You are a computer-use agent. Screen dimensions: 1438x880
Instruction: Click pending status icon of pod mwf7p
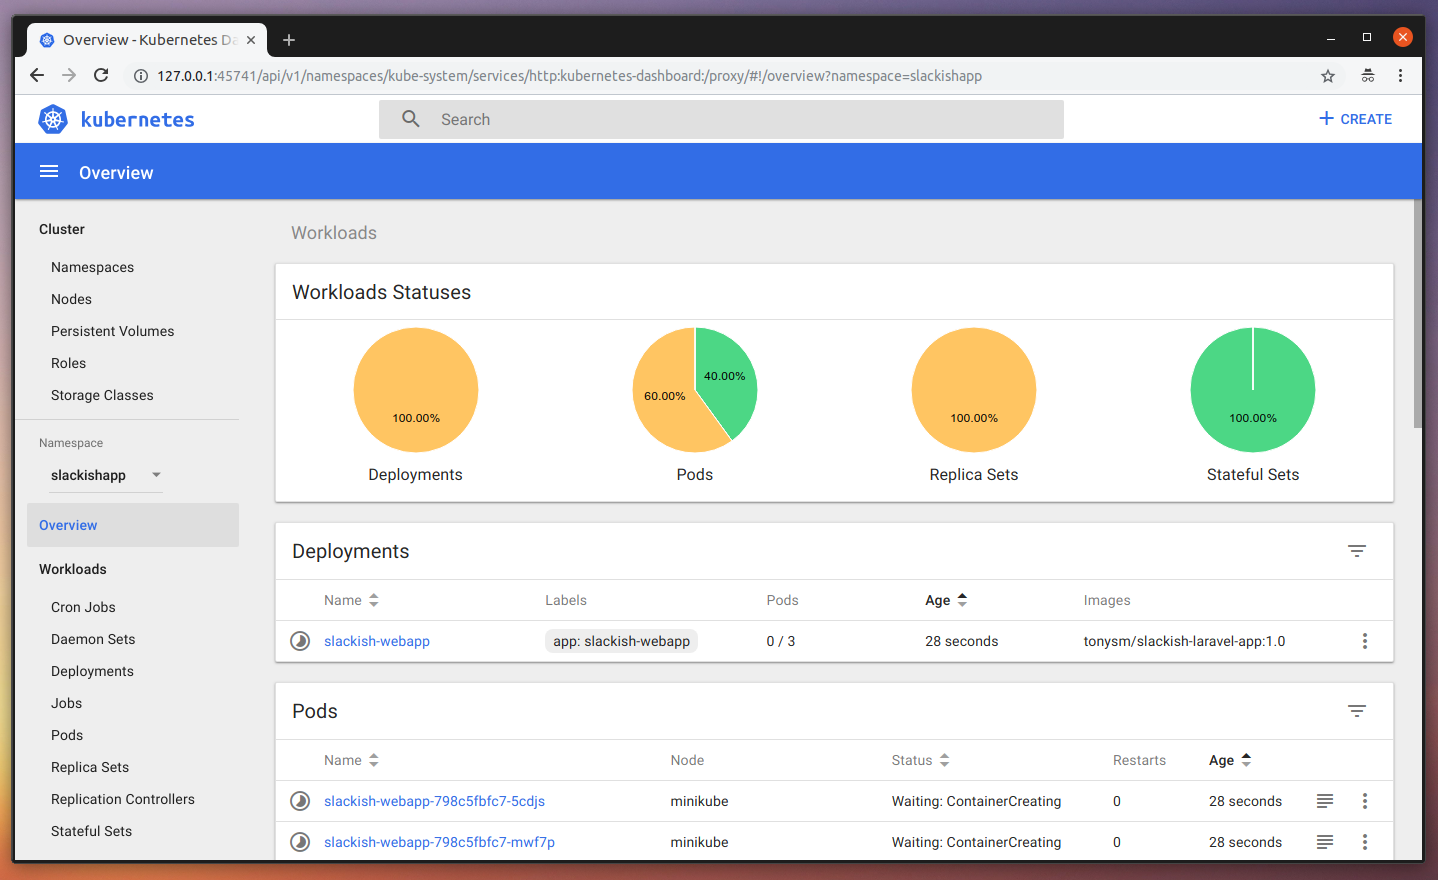point(300,842)
